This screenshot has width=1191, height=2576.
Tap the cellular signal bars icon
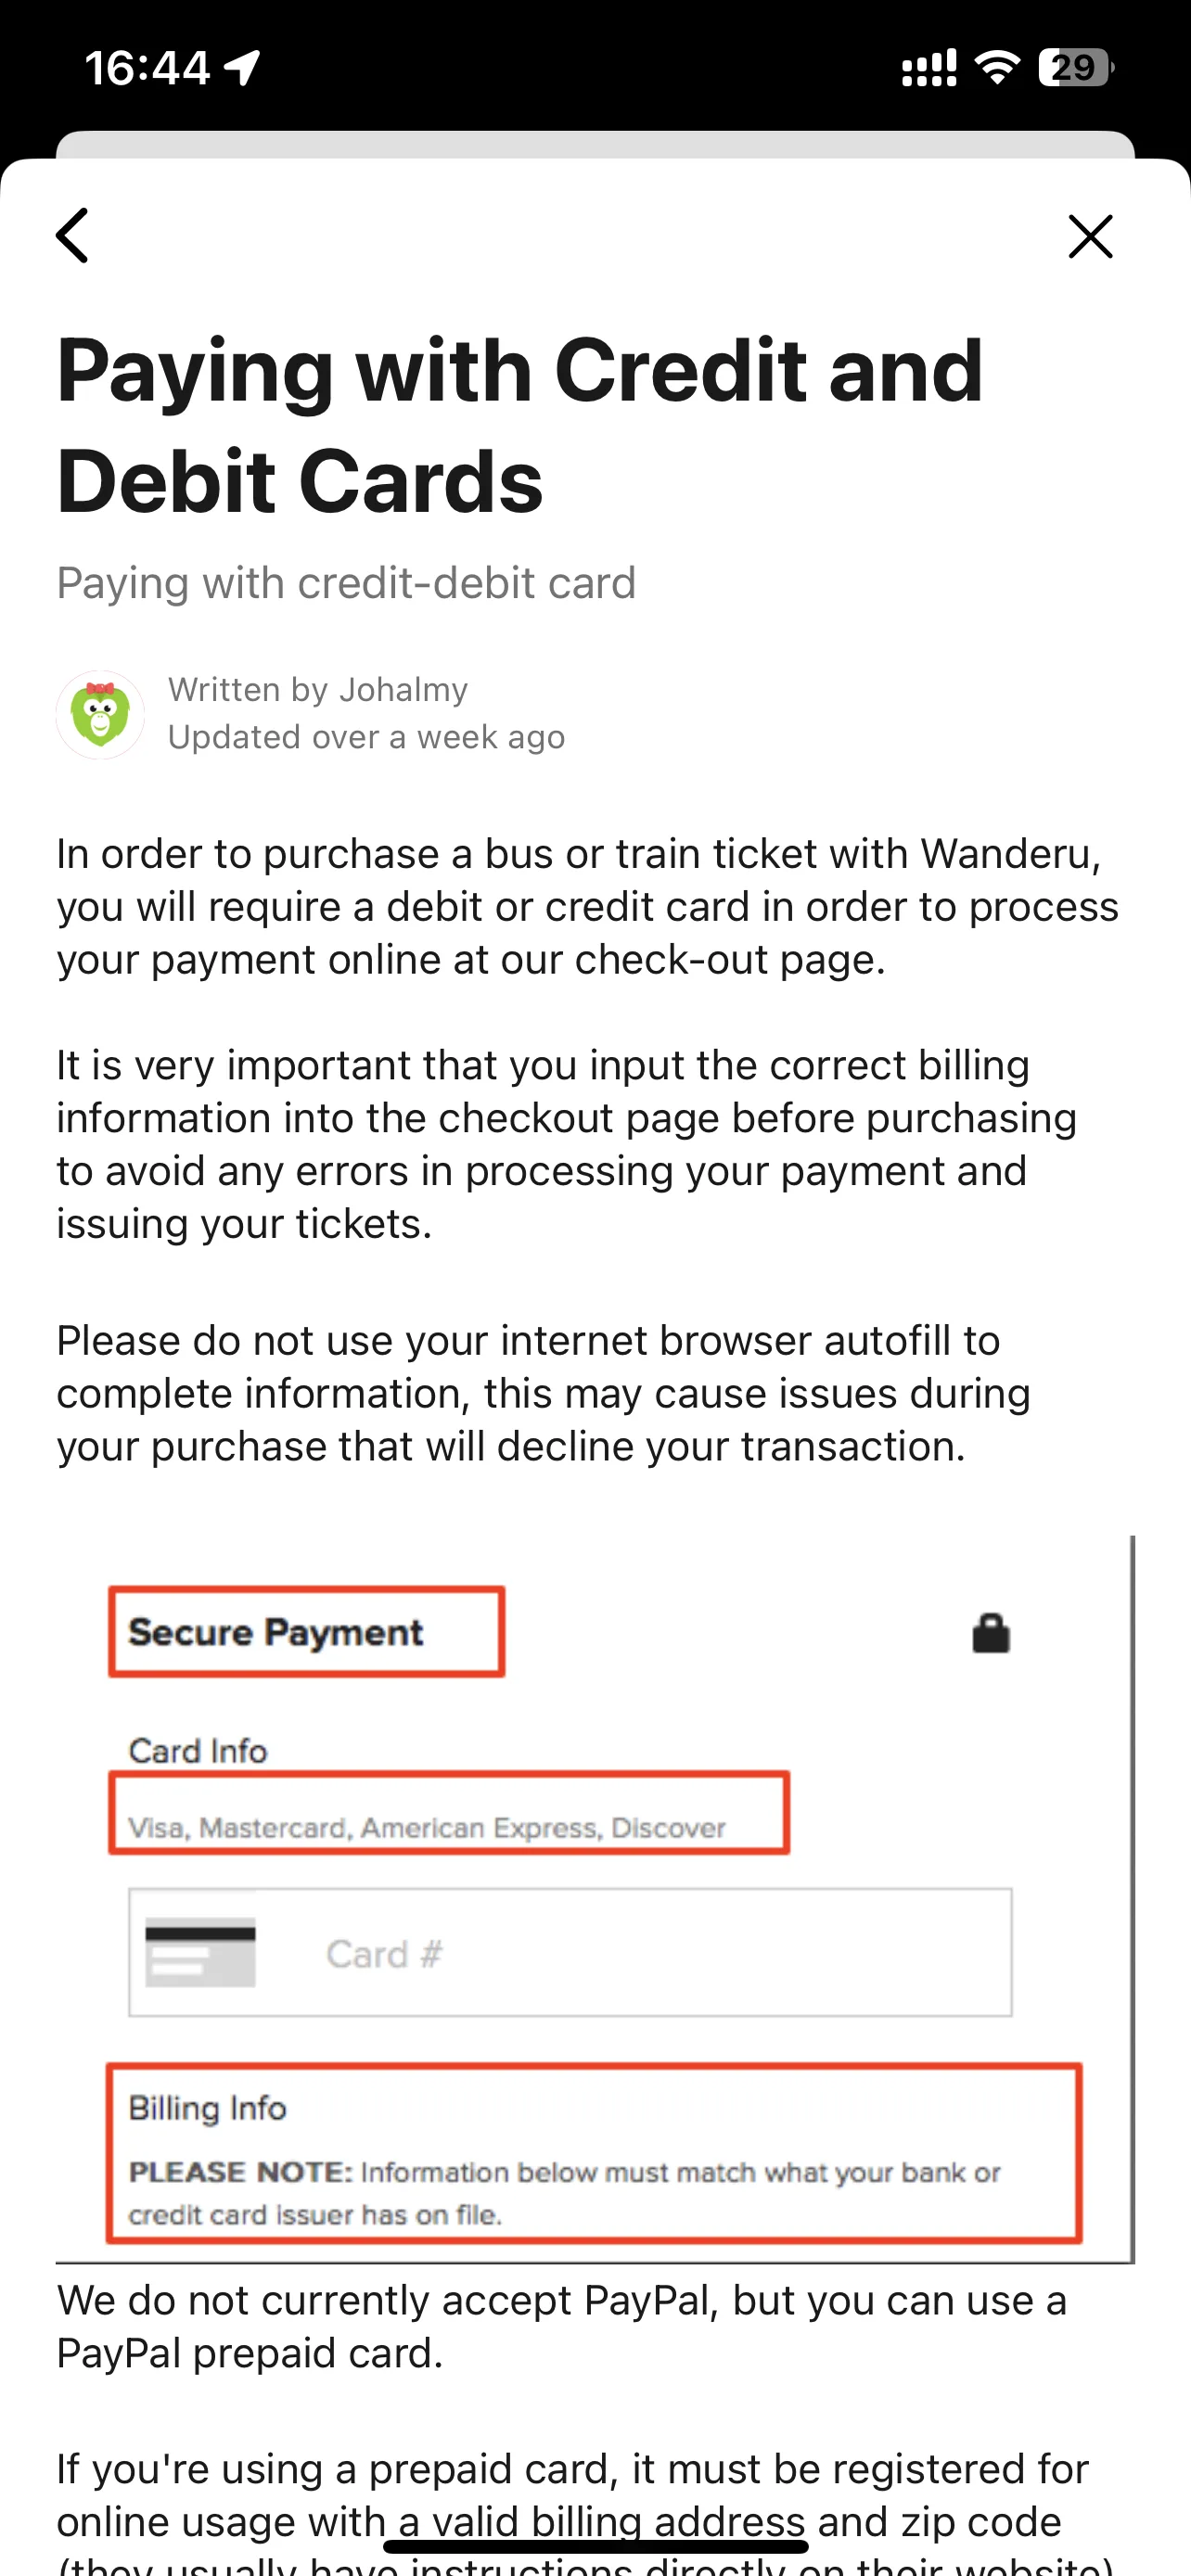pyautogui.click(x=929, y=68)
